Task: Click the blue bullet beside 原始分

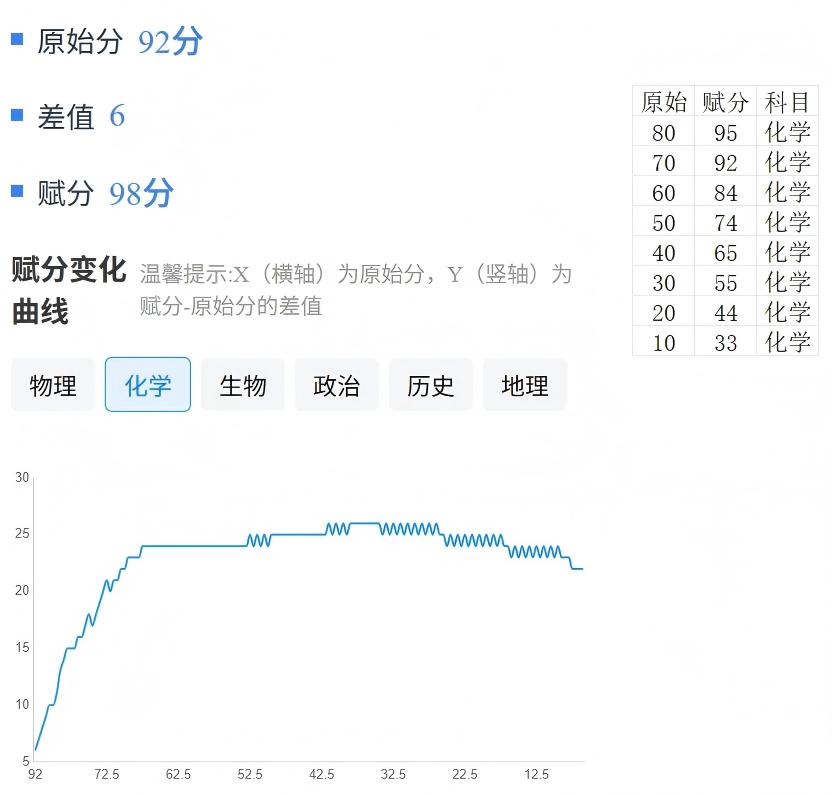Action: point(17,39)
